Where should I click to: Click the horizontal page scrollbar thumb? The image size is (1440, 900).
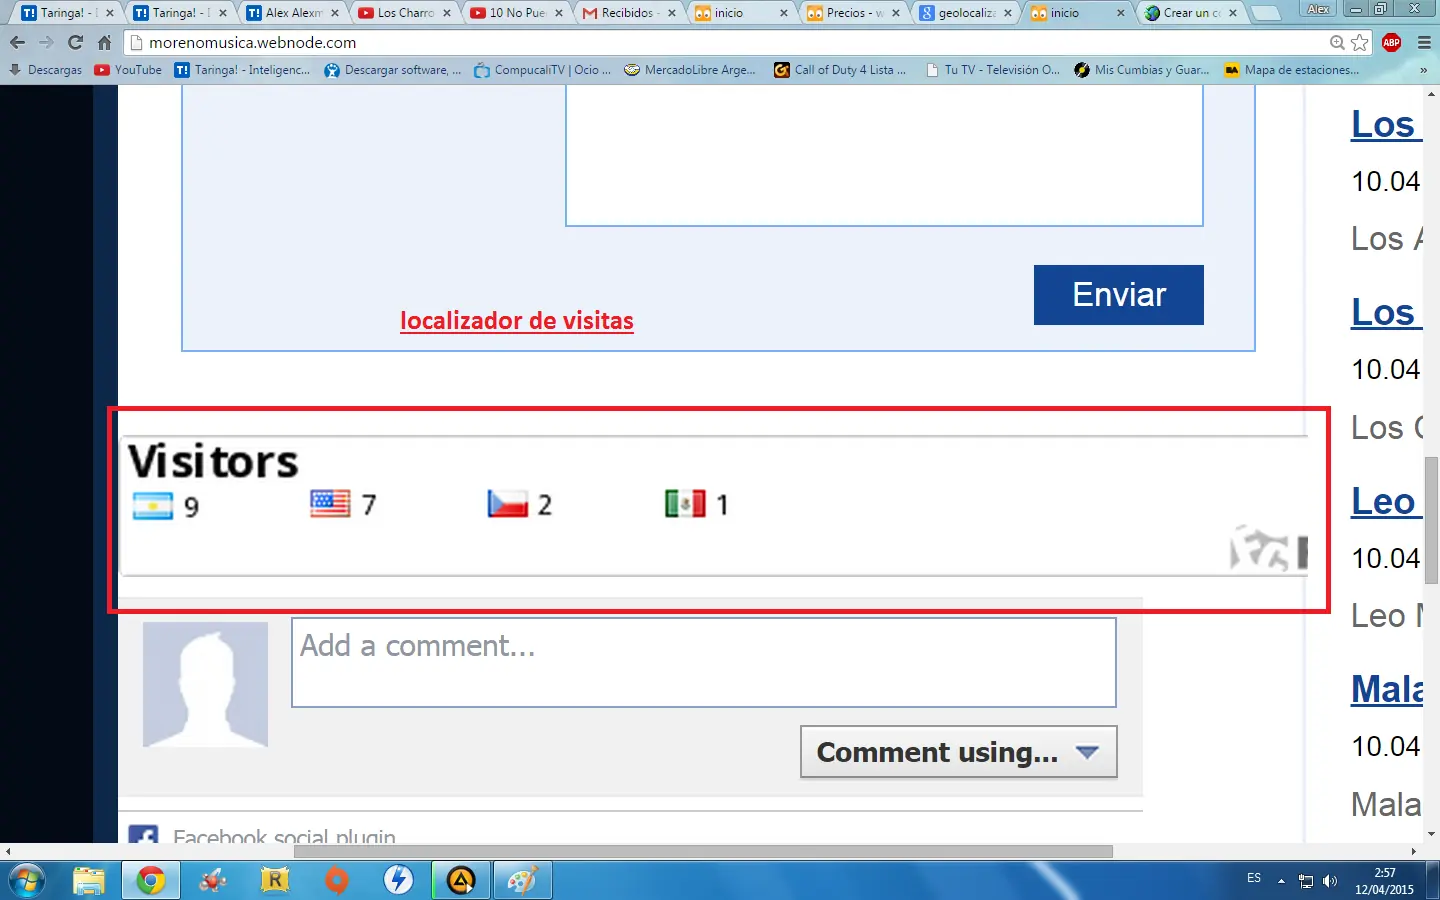703,851
